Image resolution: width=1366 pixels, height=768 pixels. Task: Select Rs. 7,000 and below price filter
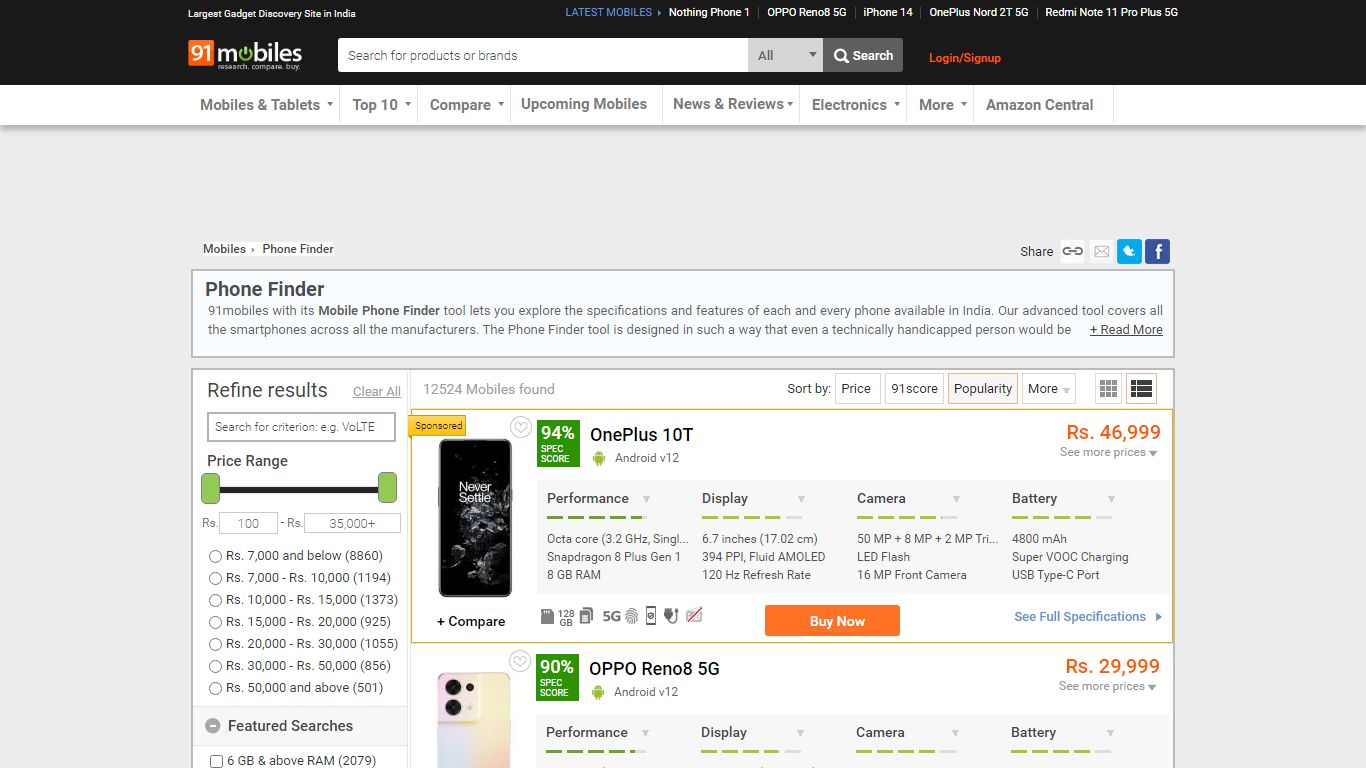click(215, 556)
